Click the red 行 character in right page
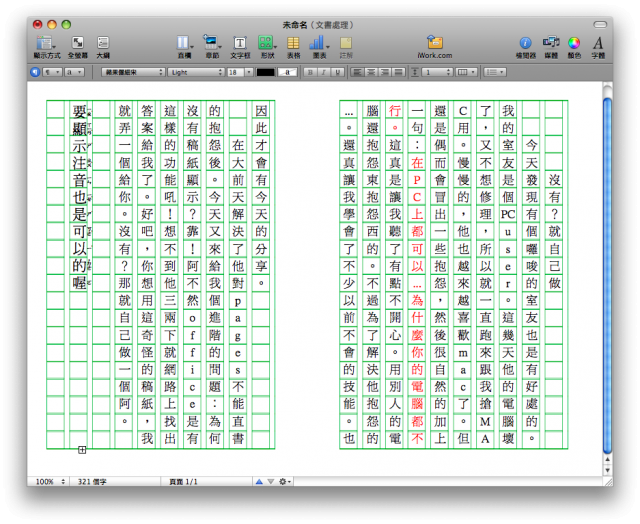The height and width of the screenshot is (524, 640). click(395, 110)
